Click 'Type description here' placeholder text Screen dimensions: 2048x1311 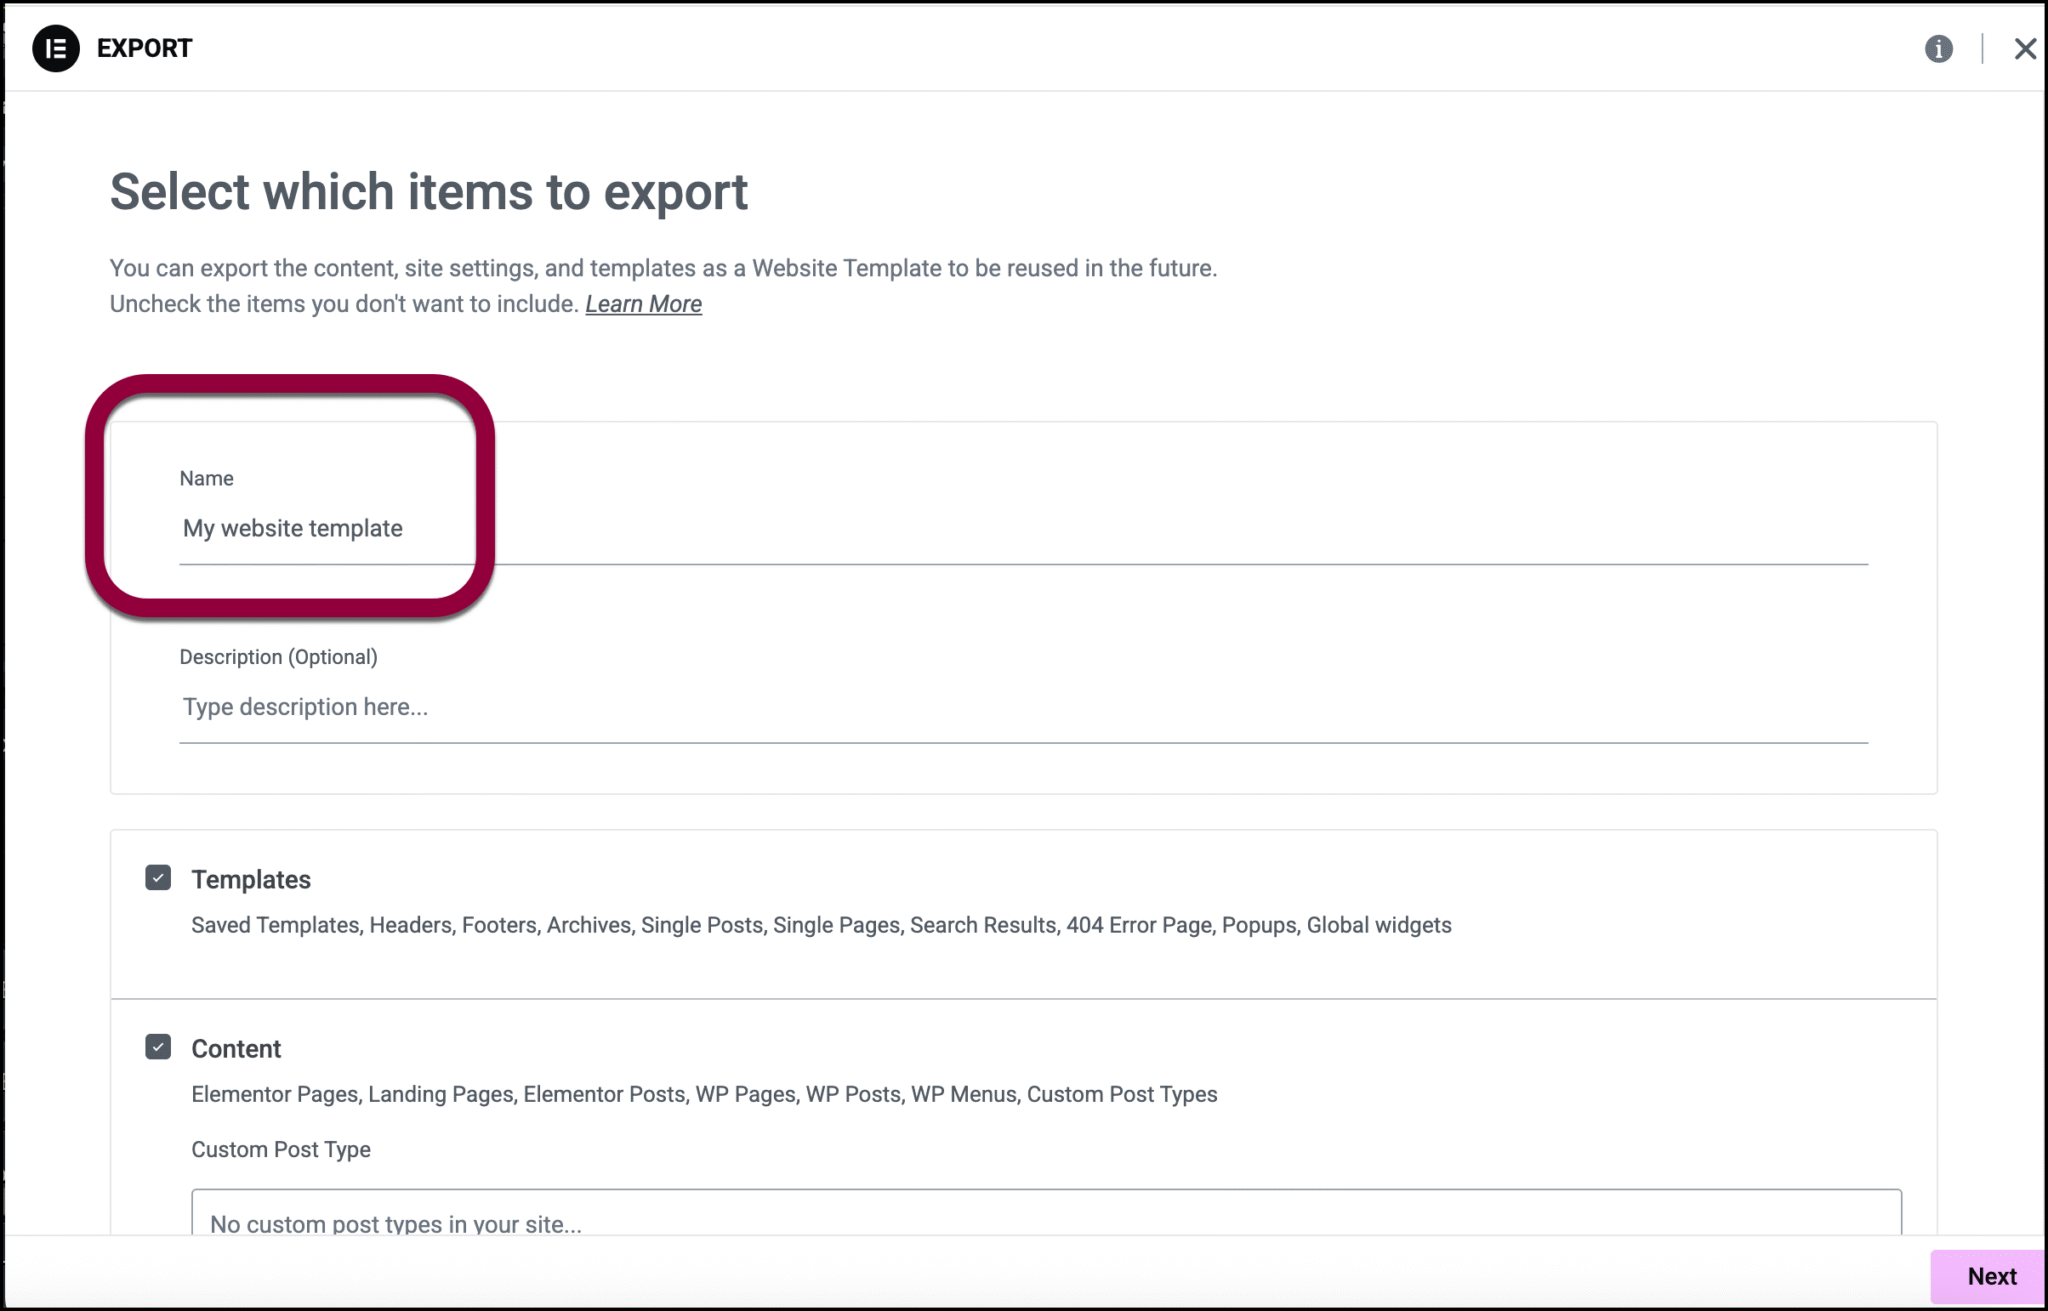(x=305, y=707)
